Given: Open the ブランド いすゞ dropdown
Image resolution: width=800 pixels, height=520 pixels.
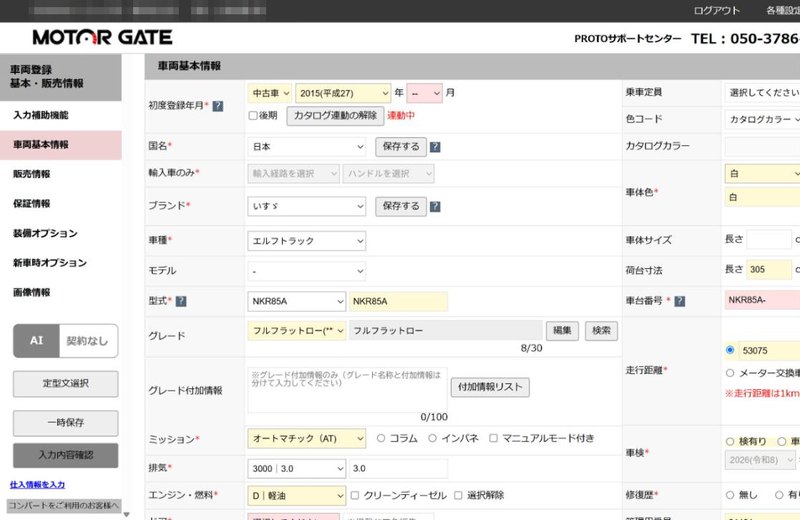Looking at the screenshot, I should pos(307,207).
